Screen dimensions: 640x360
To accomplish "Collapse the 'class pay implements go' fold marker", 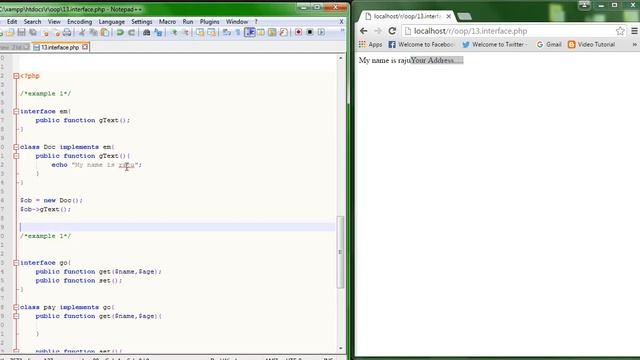I will tap(16, 307).
